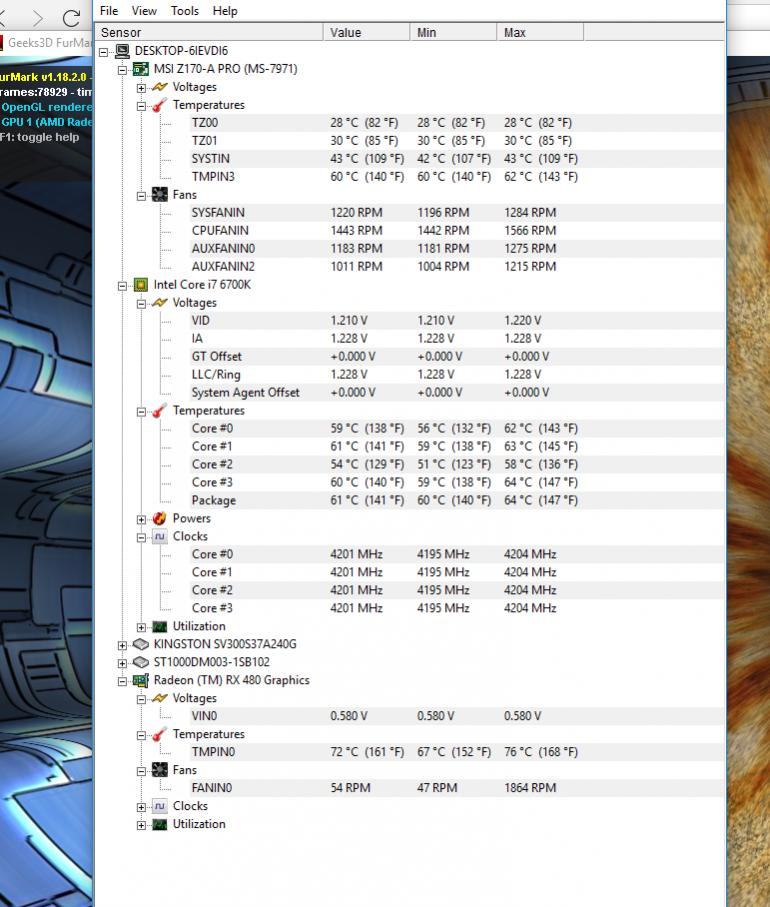Click the Radeon Temperatures thermometer icon
Screen dimensions: 770x907
(160, 734)
